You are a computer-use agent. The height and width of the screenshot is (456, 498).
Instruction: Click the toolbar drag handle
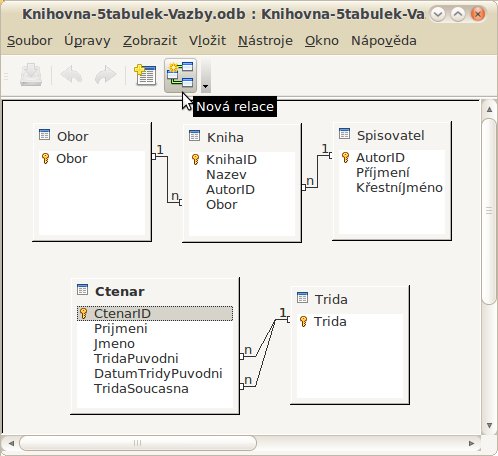6,76
